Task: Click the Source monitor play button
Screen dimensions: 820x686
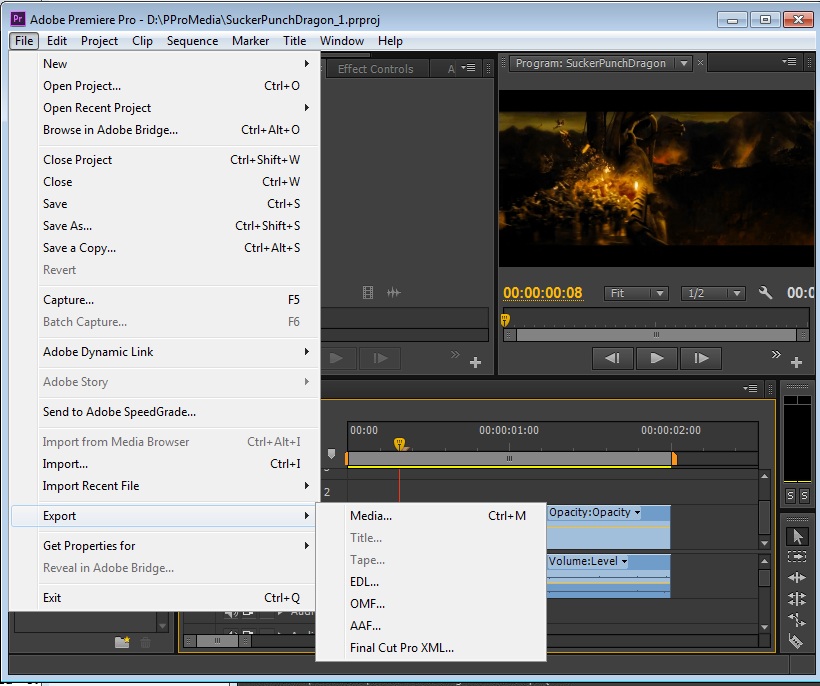Action: [x=336, y=359]
